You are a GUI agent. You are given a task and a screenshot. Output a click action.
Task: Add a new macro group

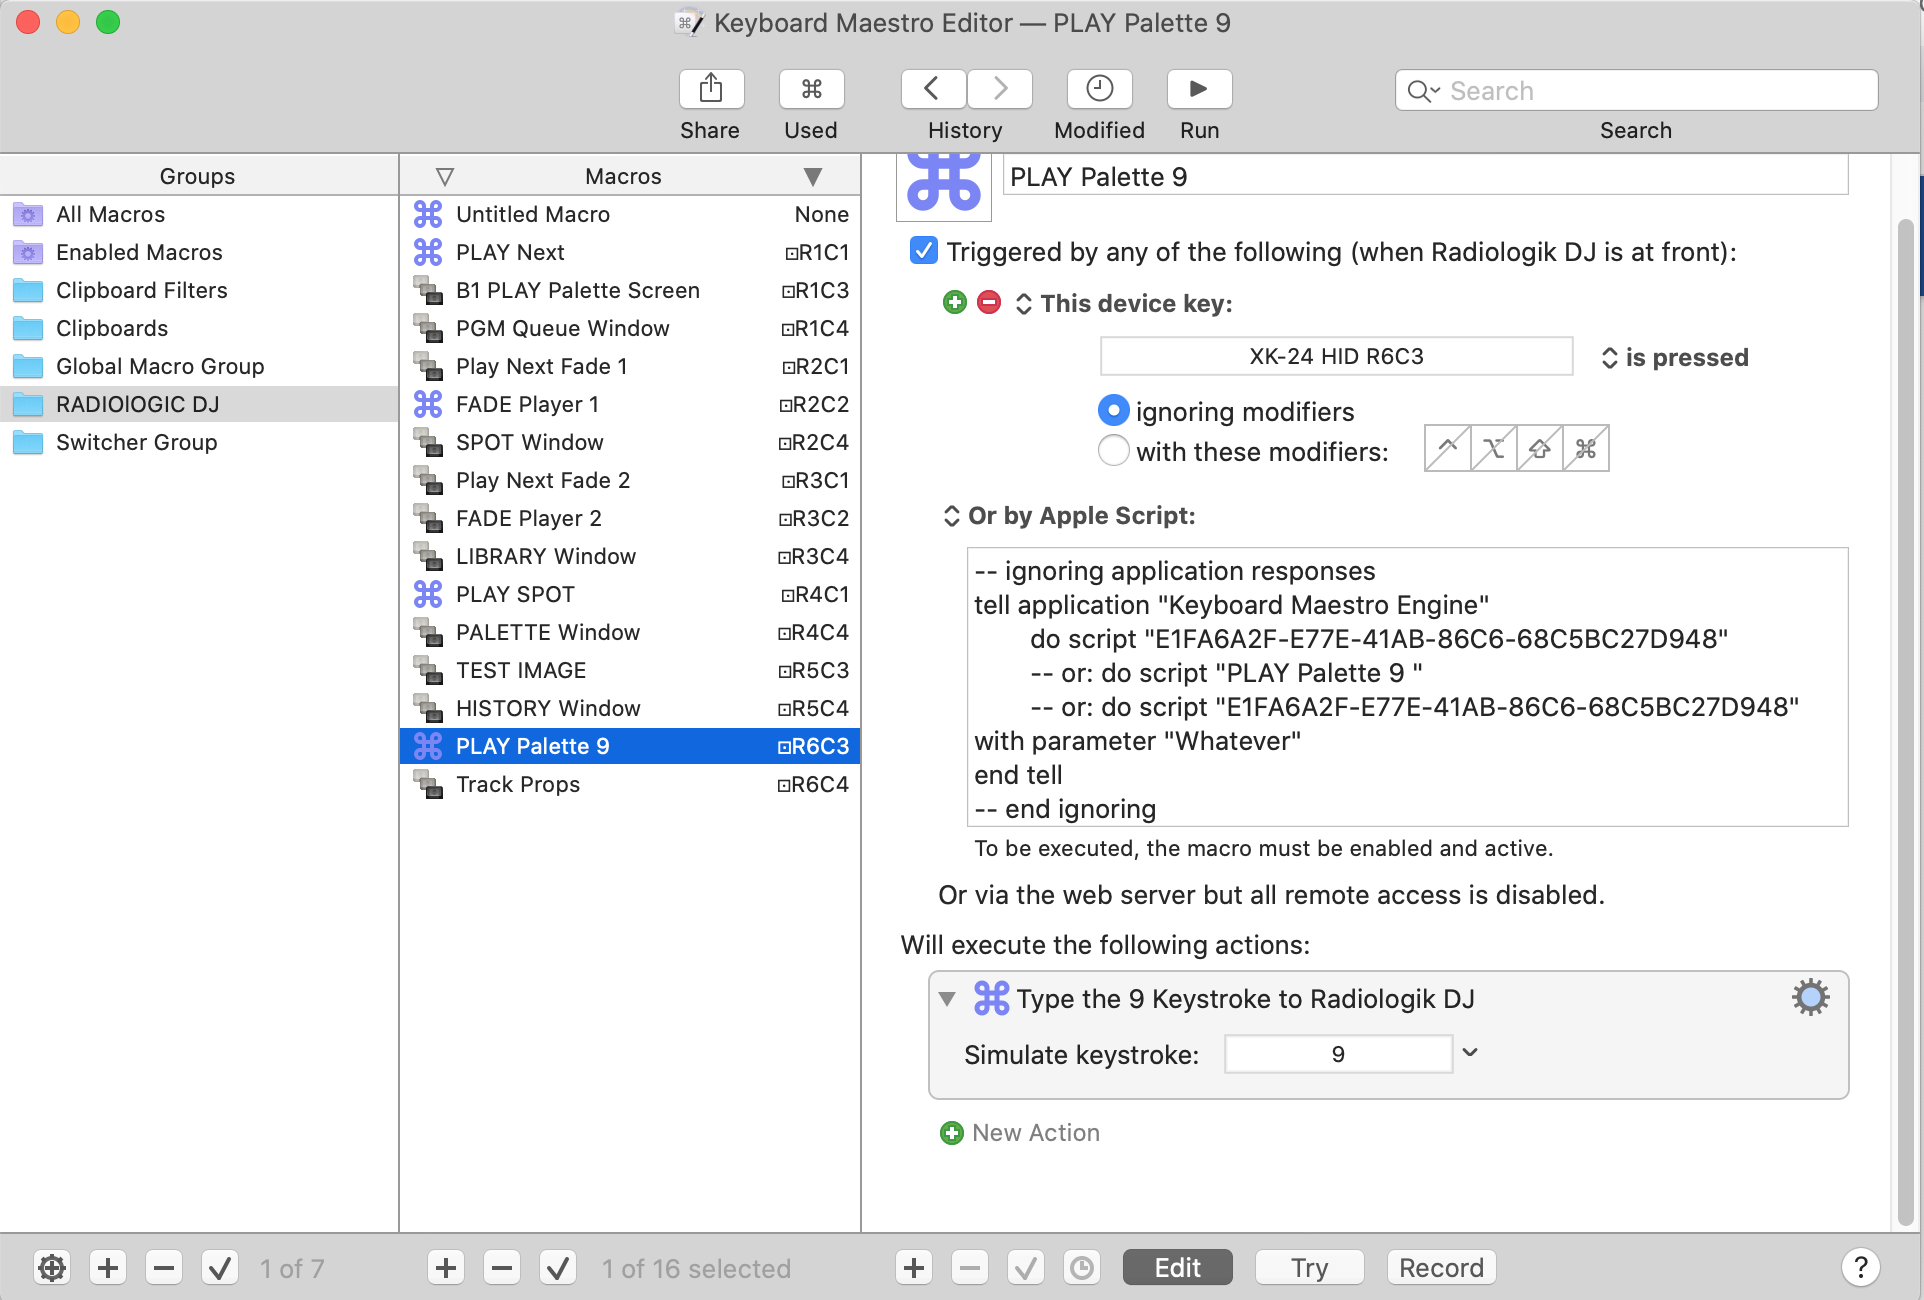coord(108,1268)
